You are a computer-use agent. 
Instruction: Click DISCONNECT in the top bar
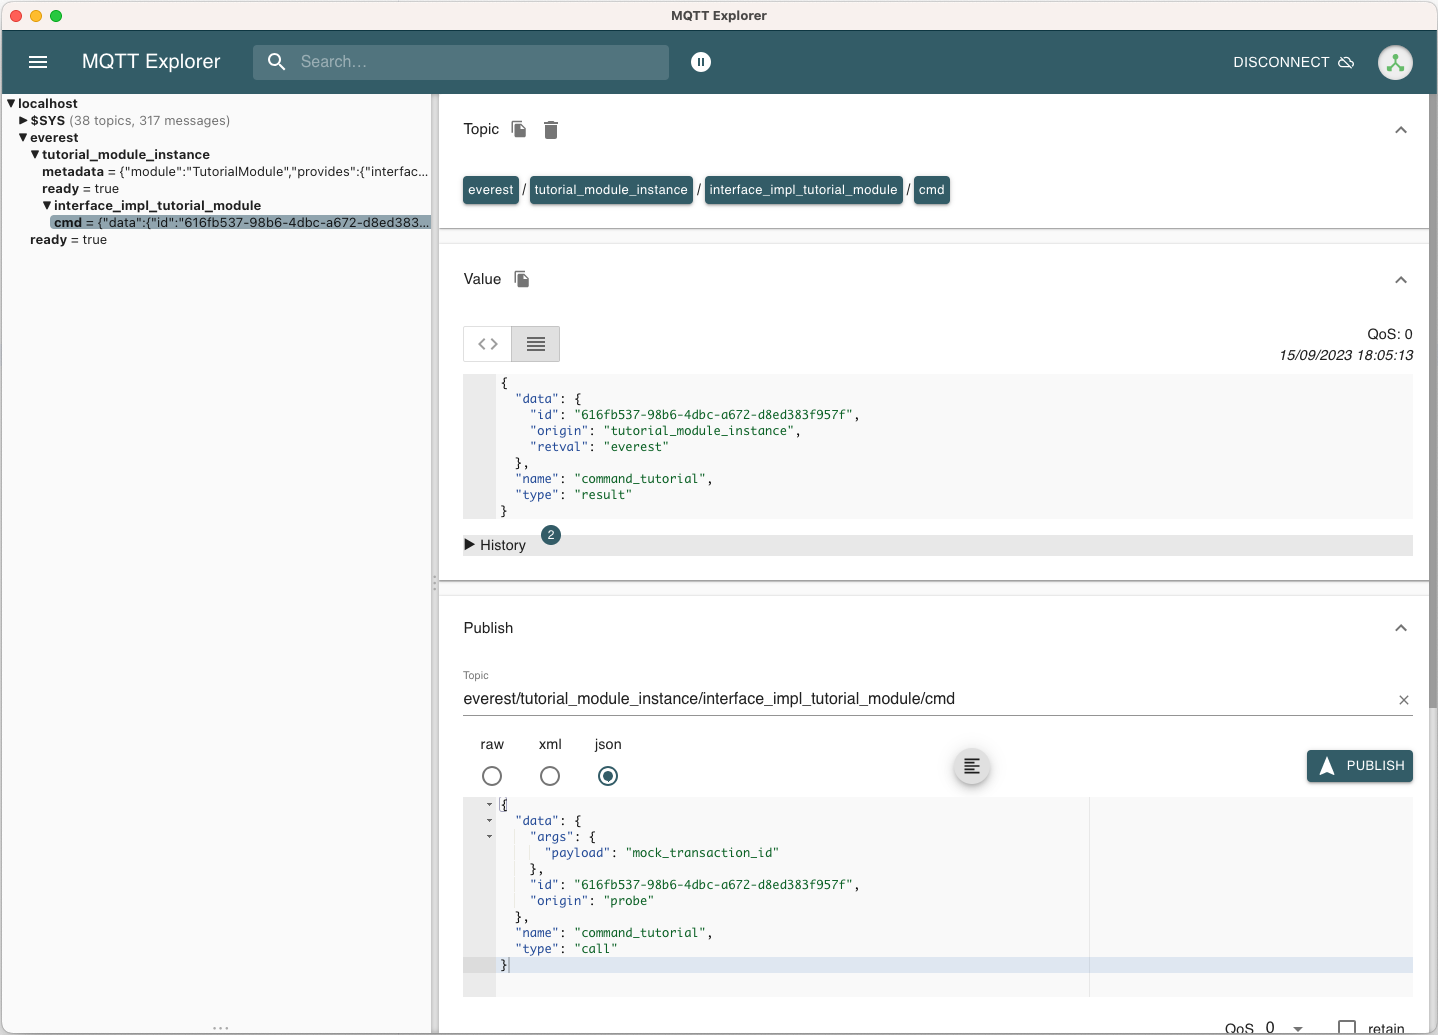pyautogui.click(x=1281, y=62)
